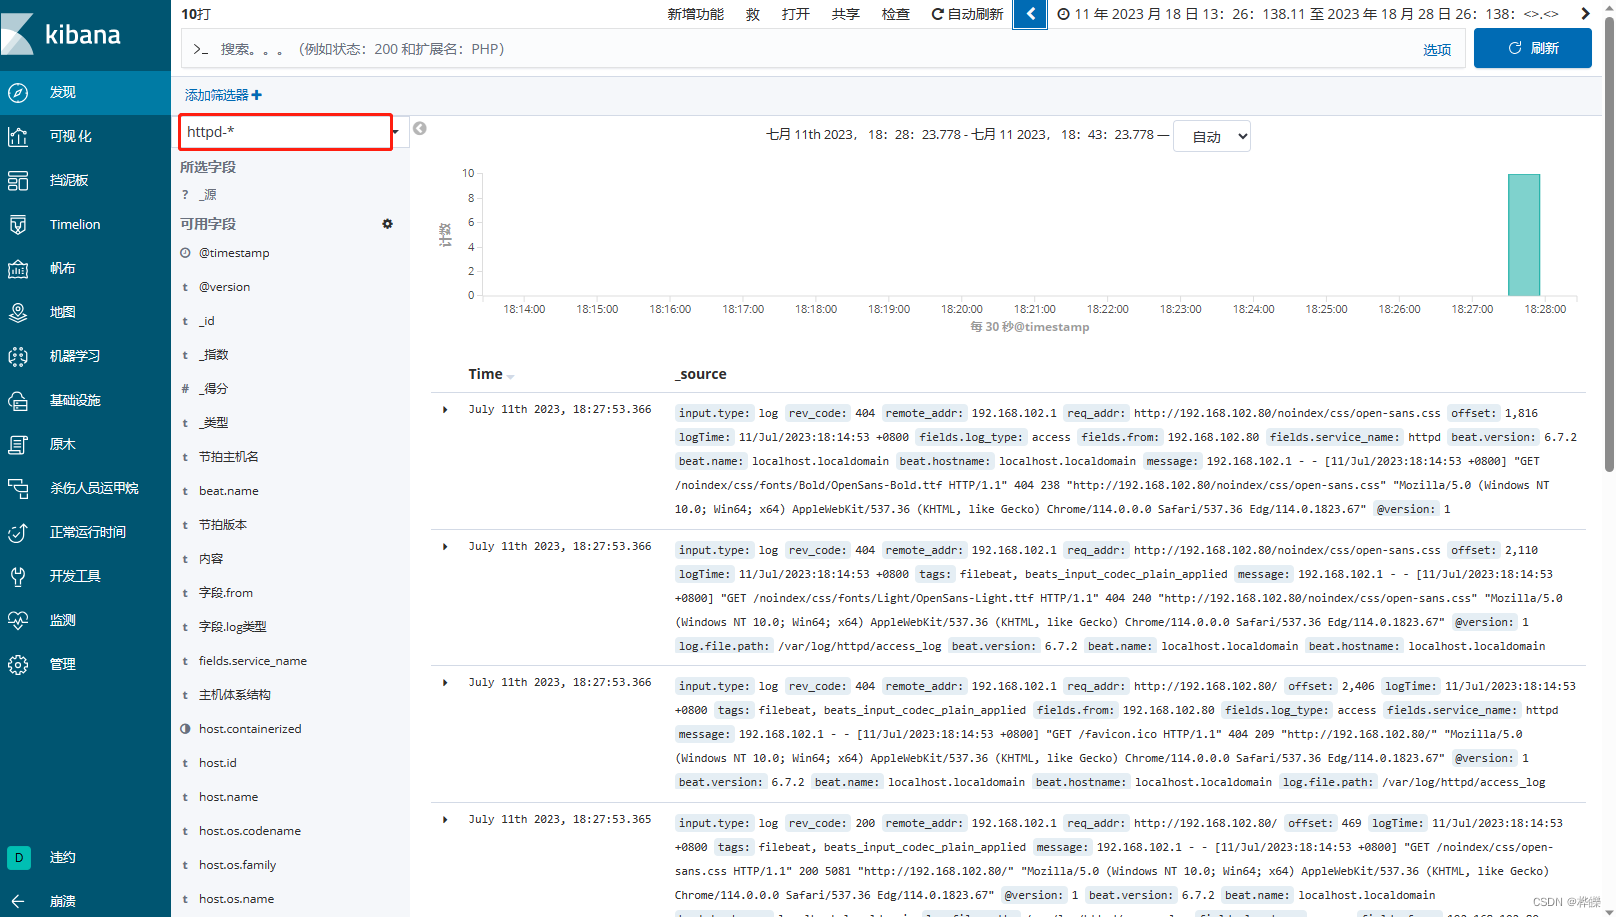Open the Management (管理) gear icon

coord(18,664)
